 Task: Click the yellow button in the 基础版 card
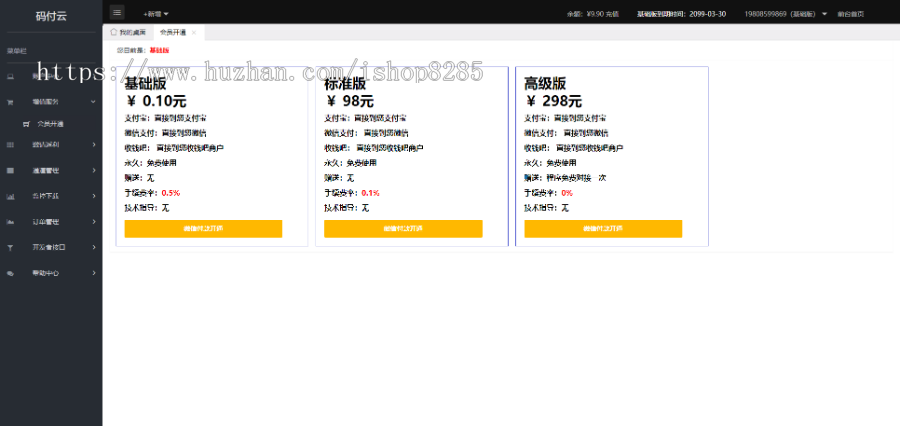tap(203, 229)
